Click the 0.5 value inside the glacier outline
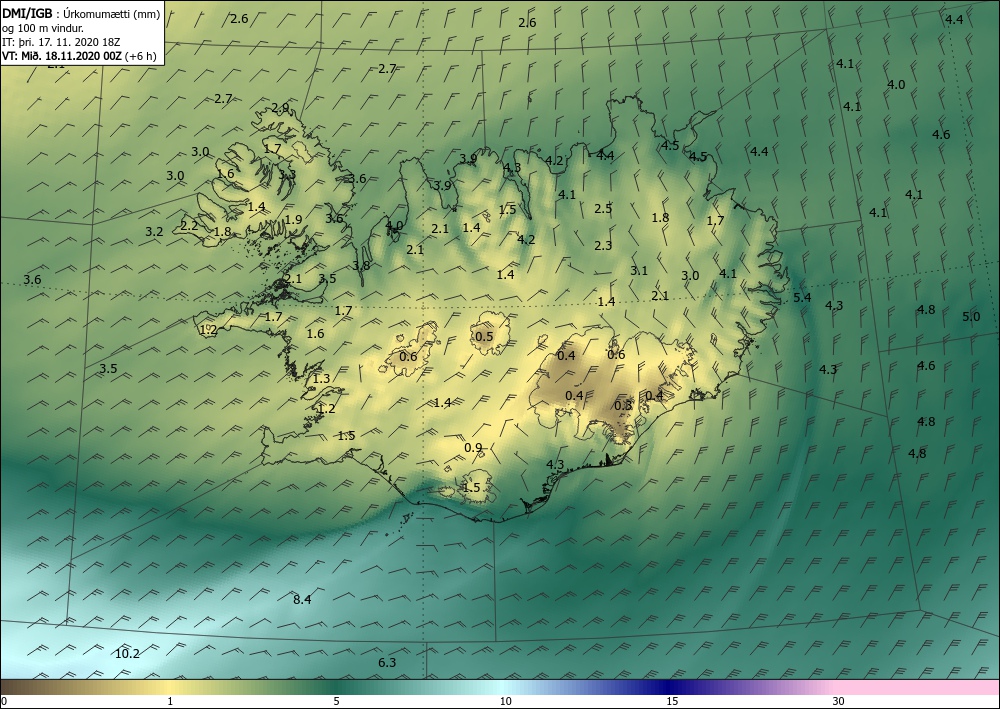The width and height of the screenshot is (1000, 709). (x=485, y=336)
